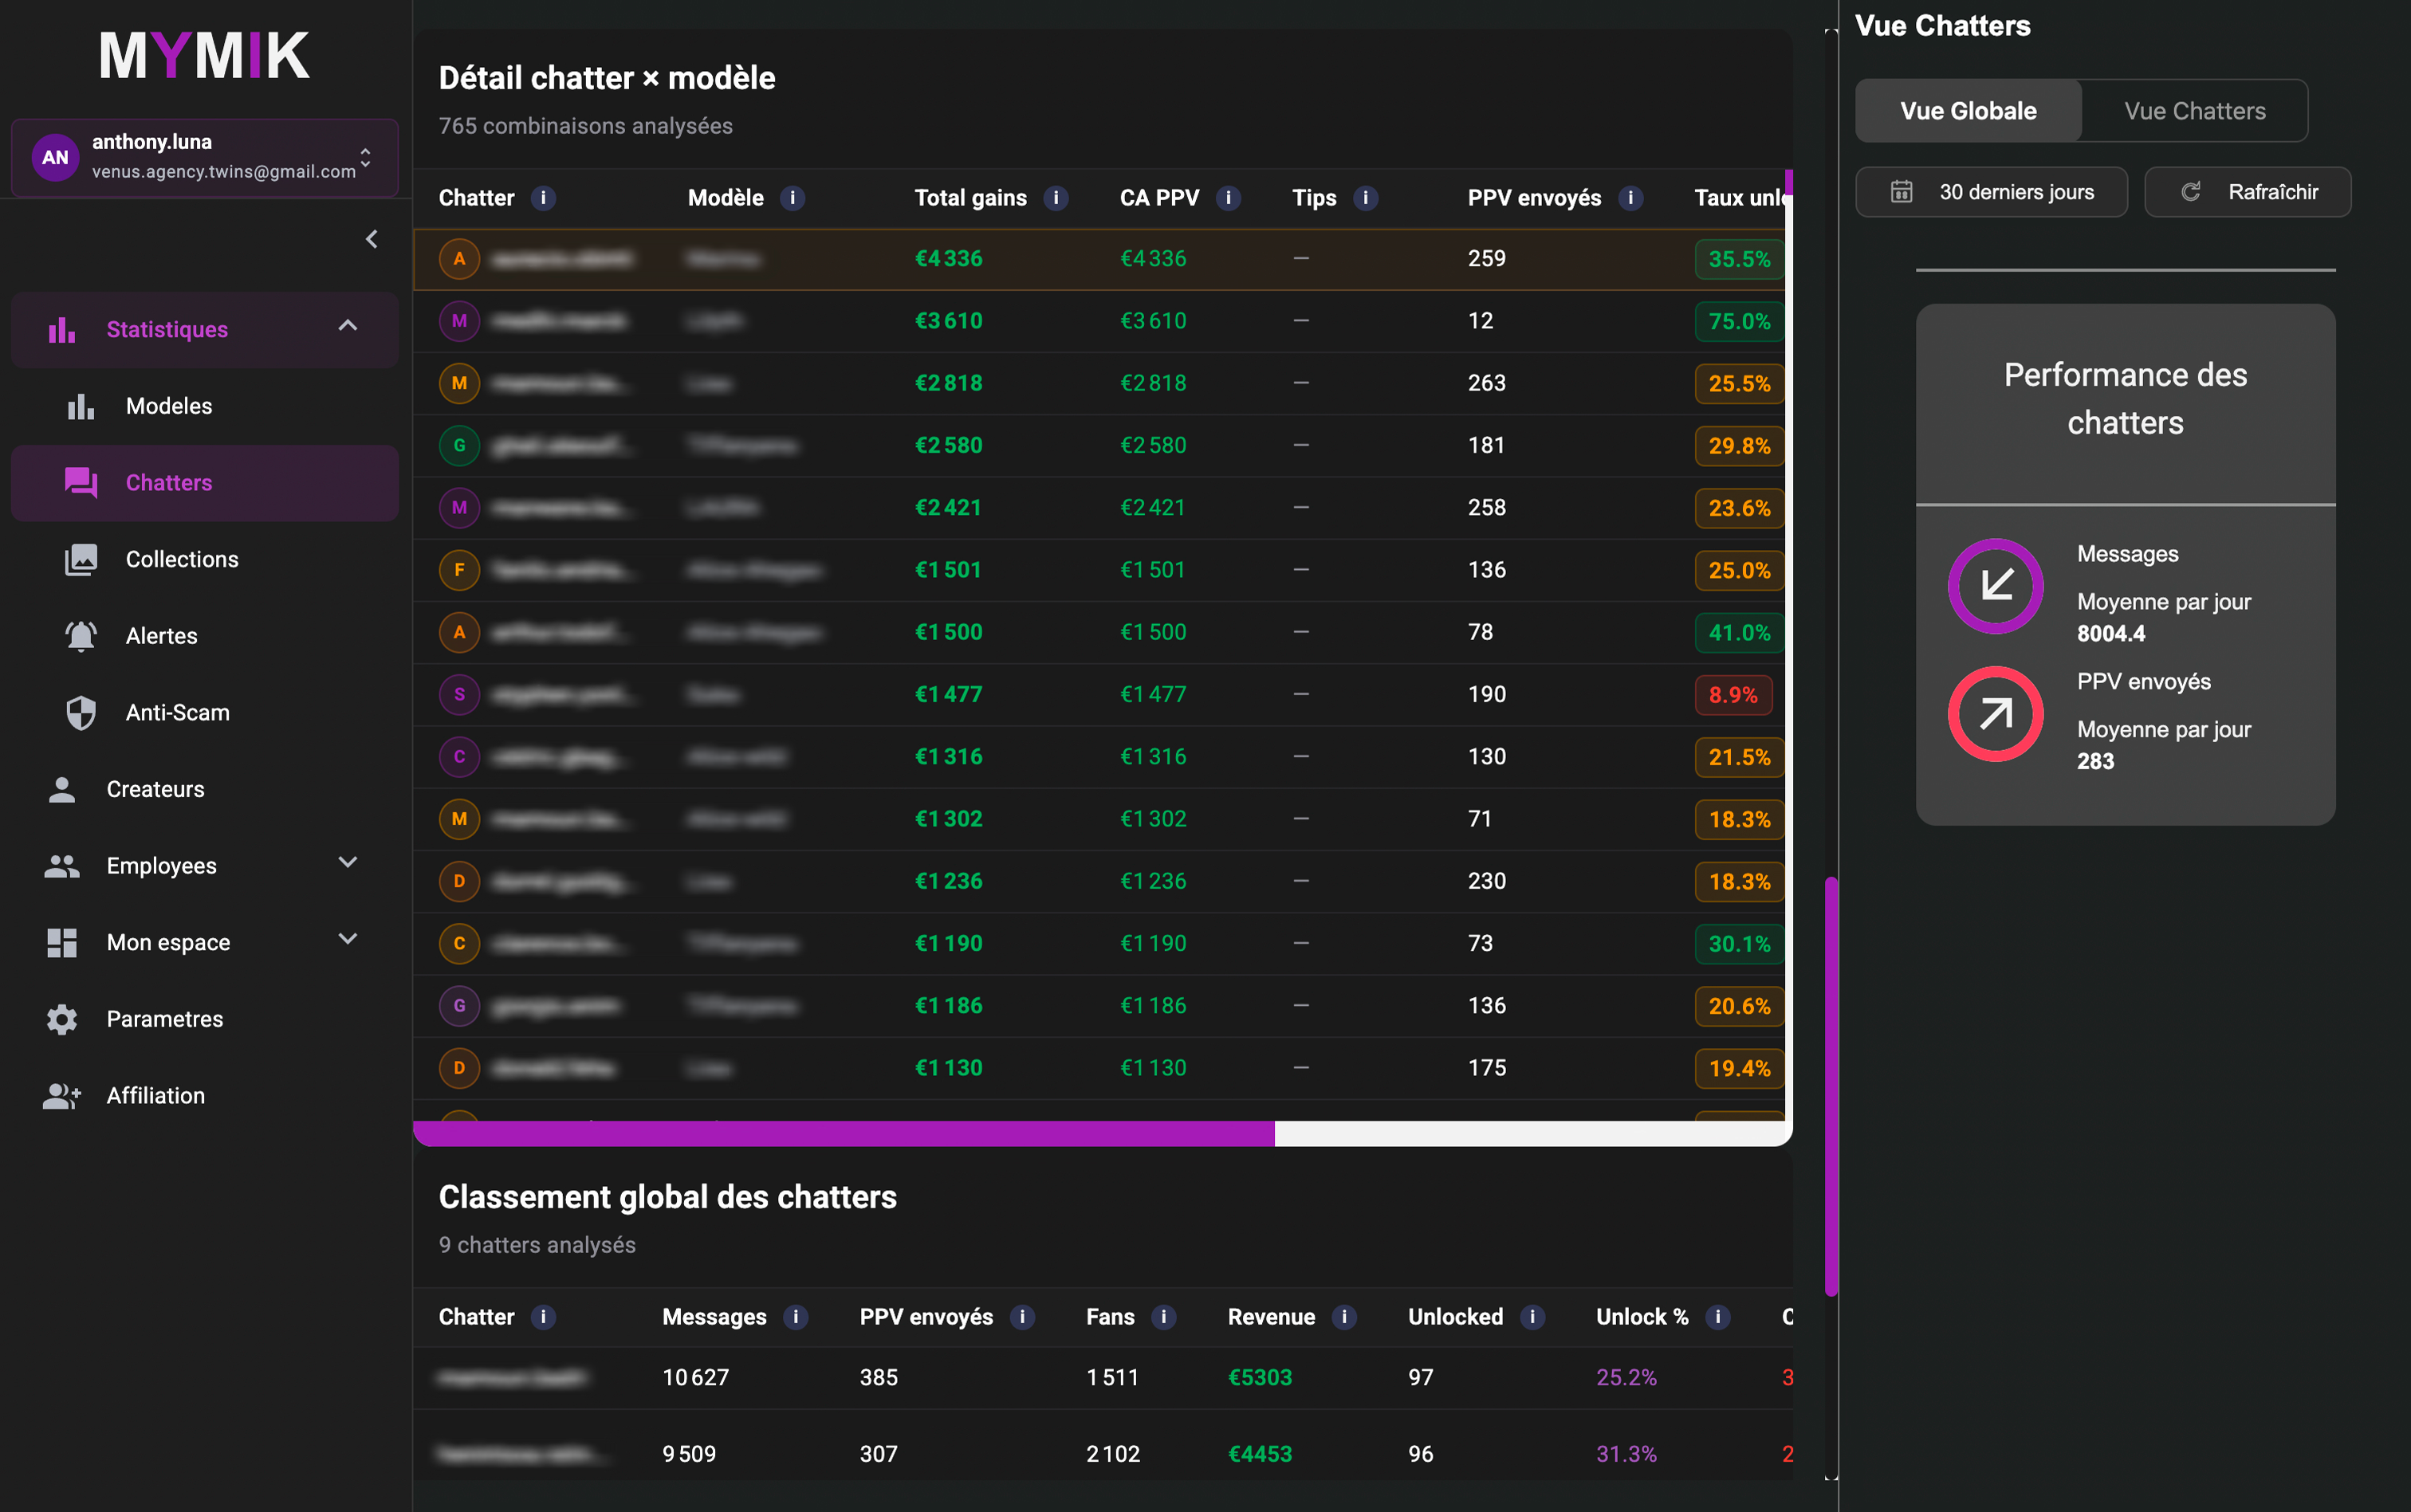Select the row with €4 336 total gains
This screenshot has width=2411, height=1512.
click(x=1100, y=259)
